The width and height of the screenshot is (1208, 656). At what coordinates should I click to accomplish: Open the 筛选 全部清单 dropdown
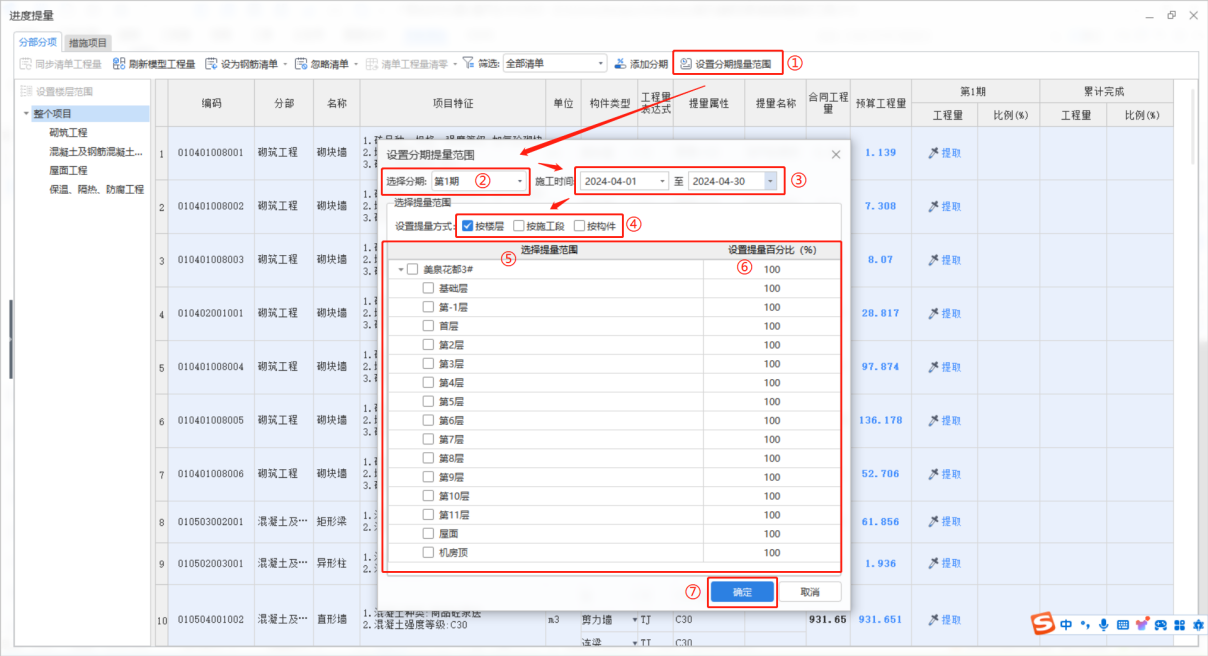coord(554,64)
